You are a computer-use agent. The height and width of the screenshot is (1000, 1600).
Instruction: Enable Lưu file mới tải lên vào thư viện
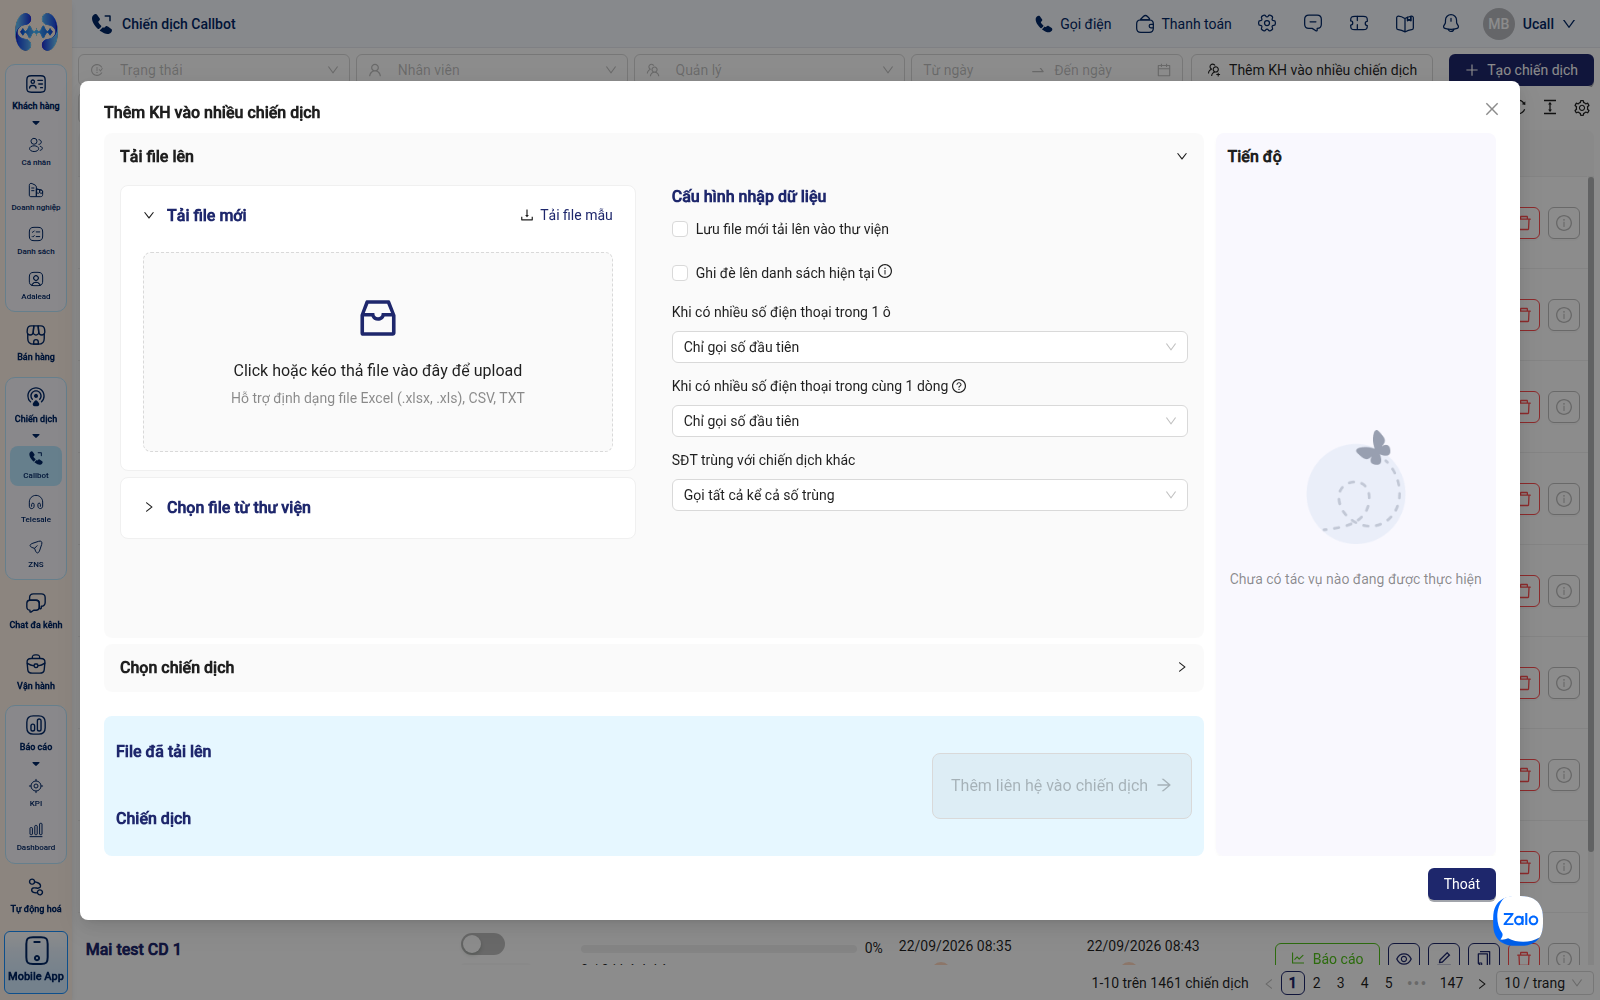[x=680, y=229]
